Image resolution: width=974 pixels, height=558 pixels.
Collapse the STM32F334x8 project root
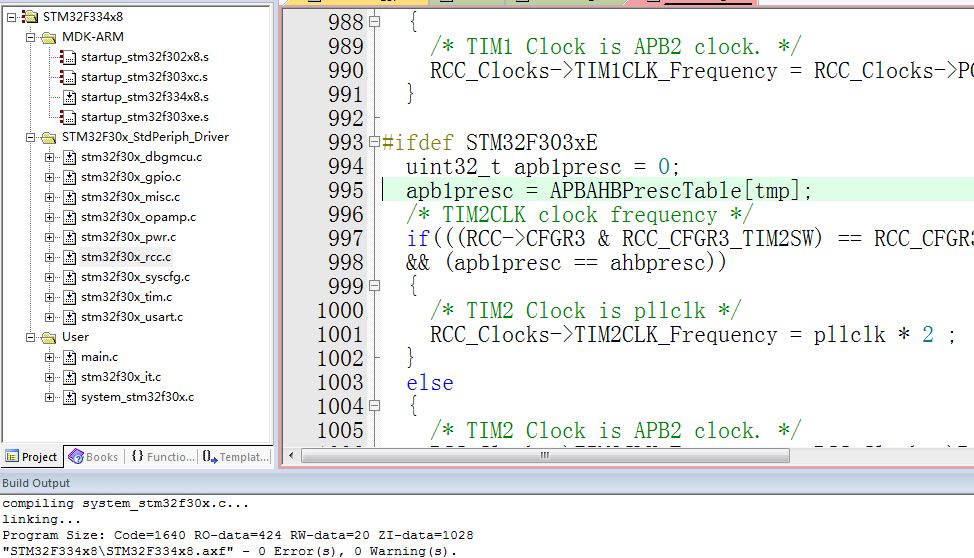click(x=11, y=17)
